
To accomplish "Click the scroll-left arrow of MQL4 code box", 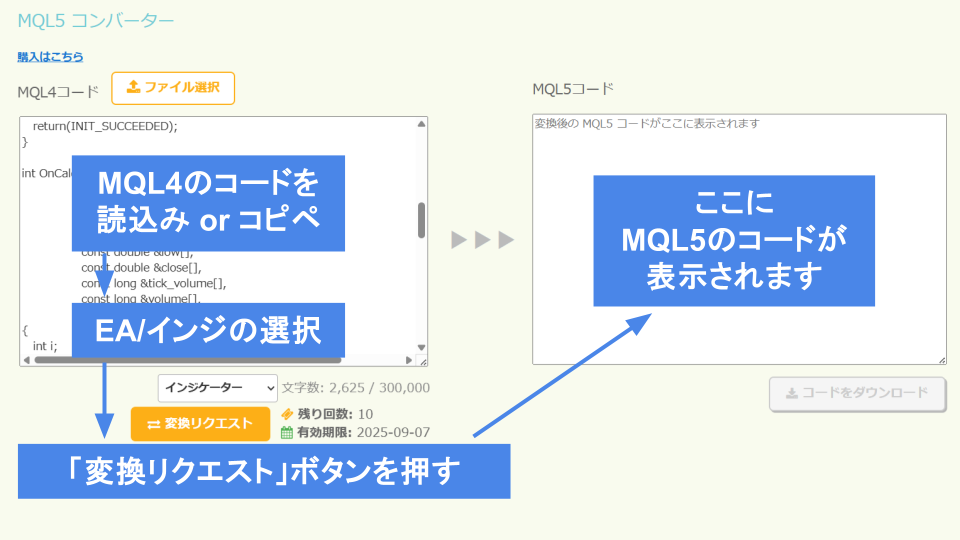I will (26, 360).
